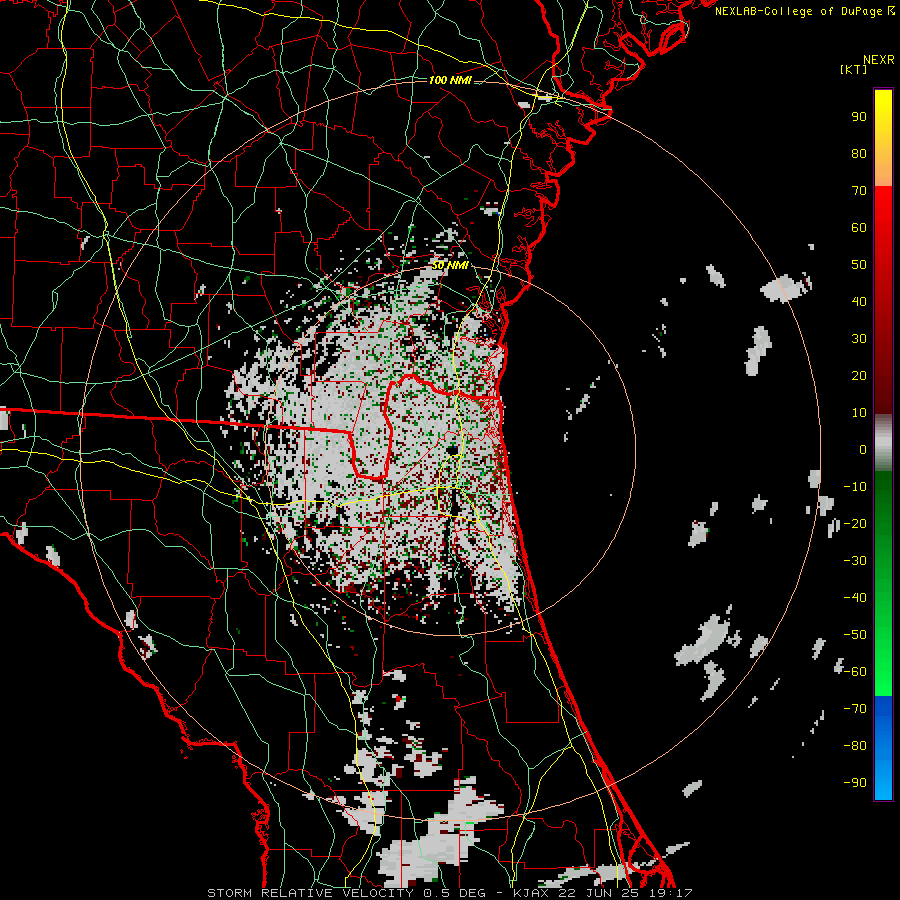Select the positive 70 knot scale label
The width and height of the screenshot is (900, 900).
[x=859, y=191]
